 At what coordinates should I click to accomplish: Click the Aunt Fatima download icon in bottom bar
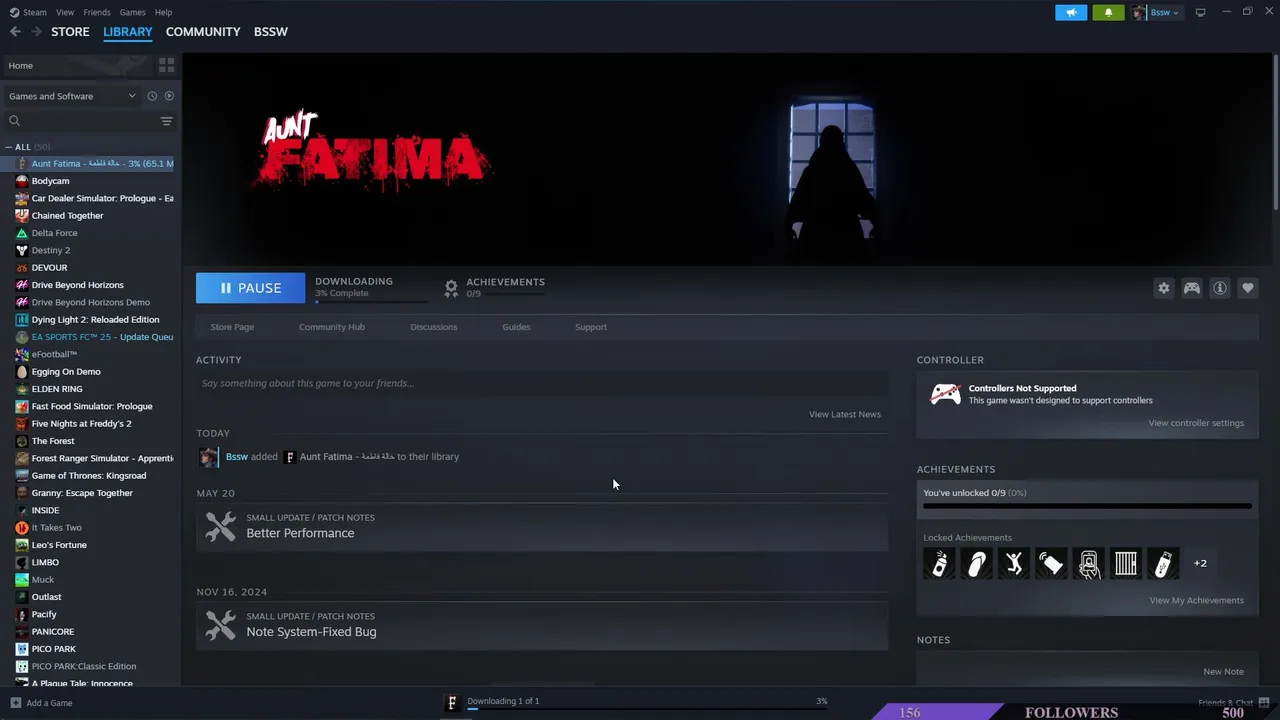point(452,703)
